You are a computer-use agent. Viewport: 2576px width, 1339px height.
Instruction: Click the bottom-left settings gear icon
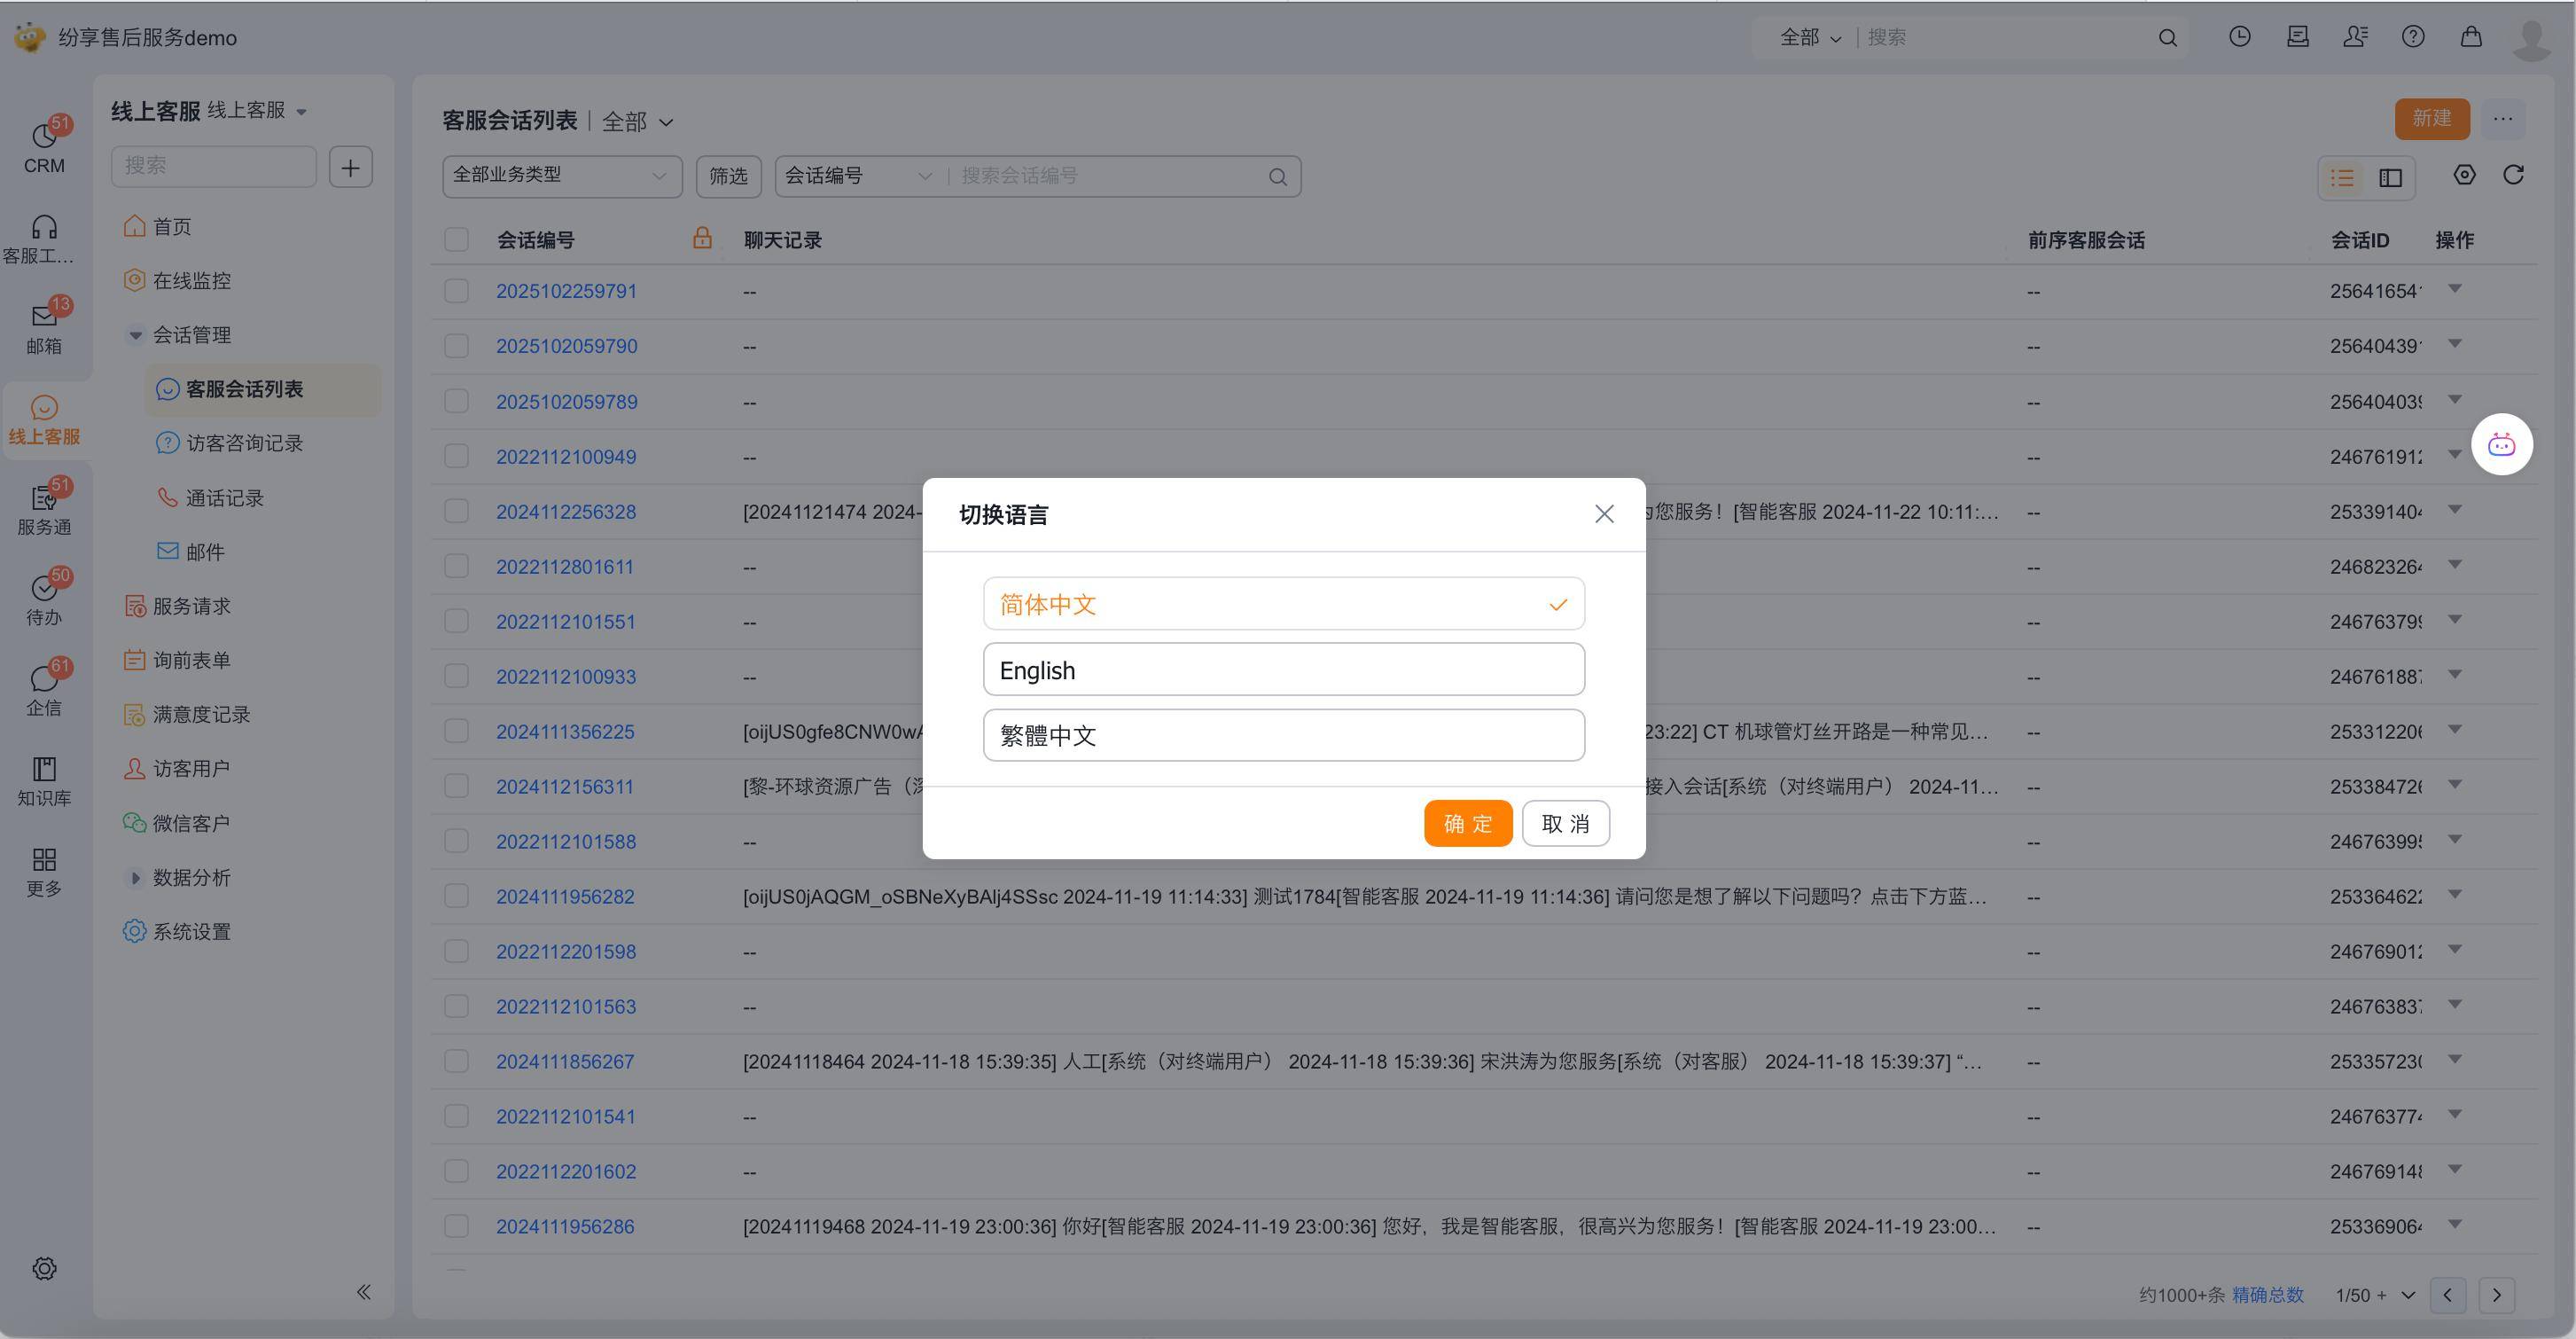pos(44,1268)
